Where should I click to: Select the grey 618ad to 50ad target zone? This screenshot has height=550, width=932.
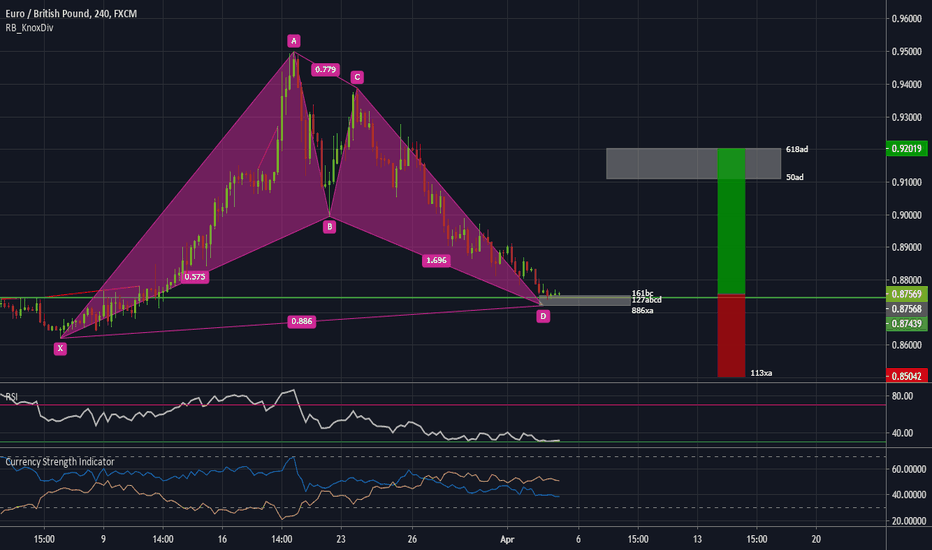pyautogui.click(x=693, y=164)
